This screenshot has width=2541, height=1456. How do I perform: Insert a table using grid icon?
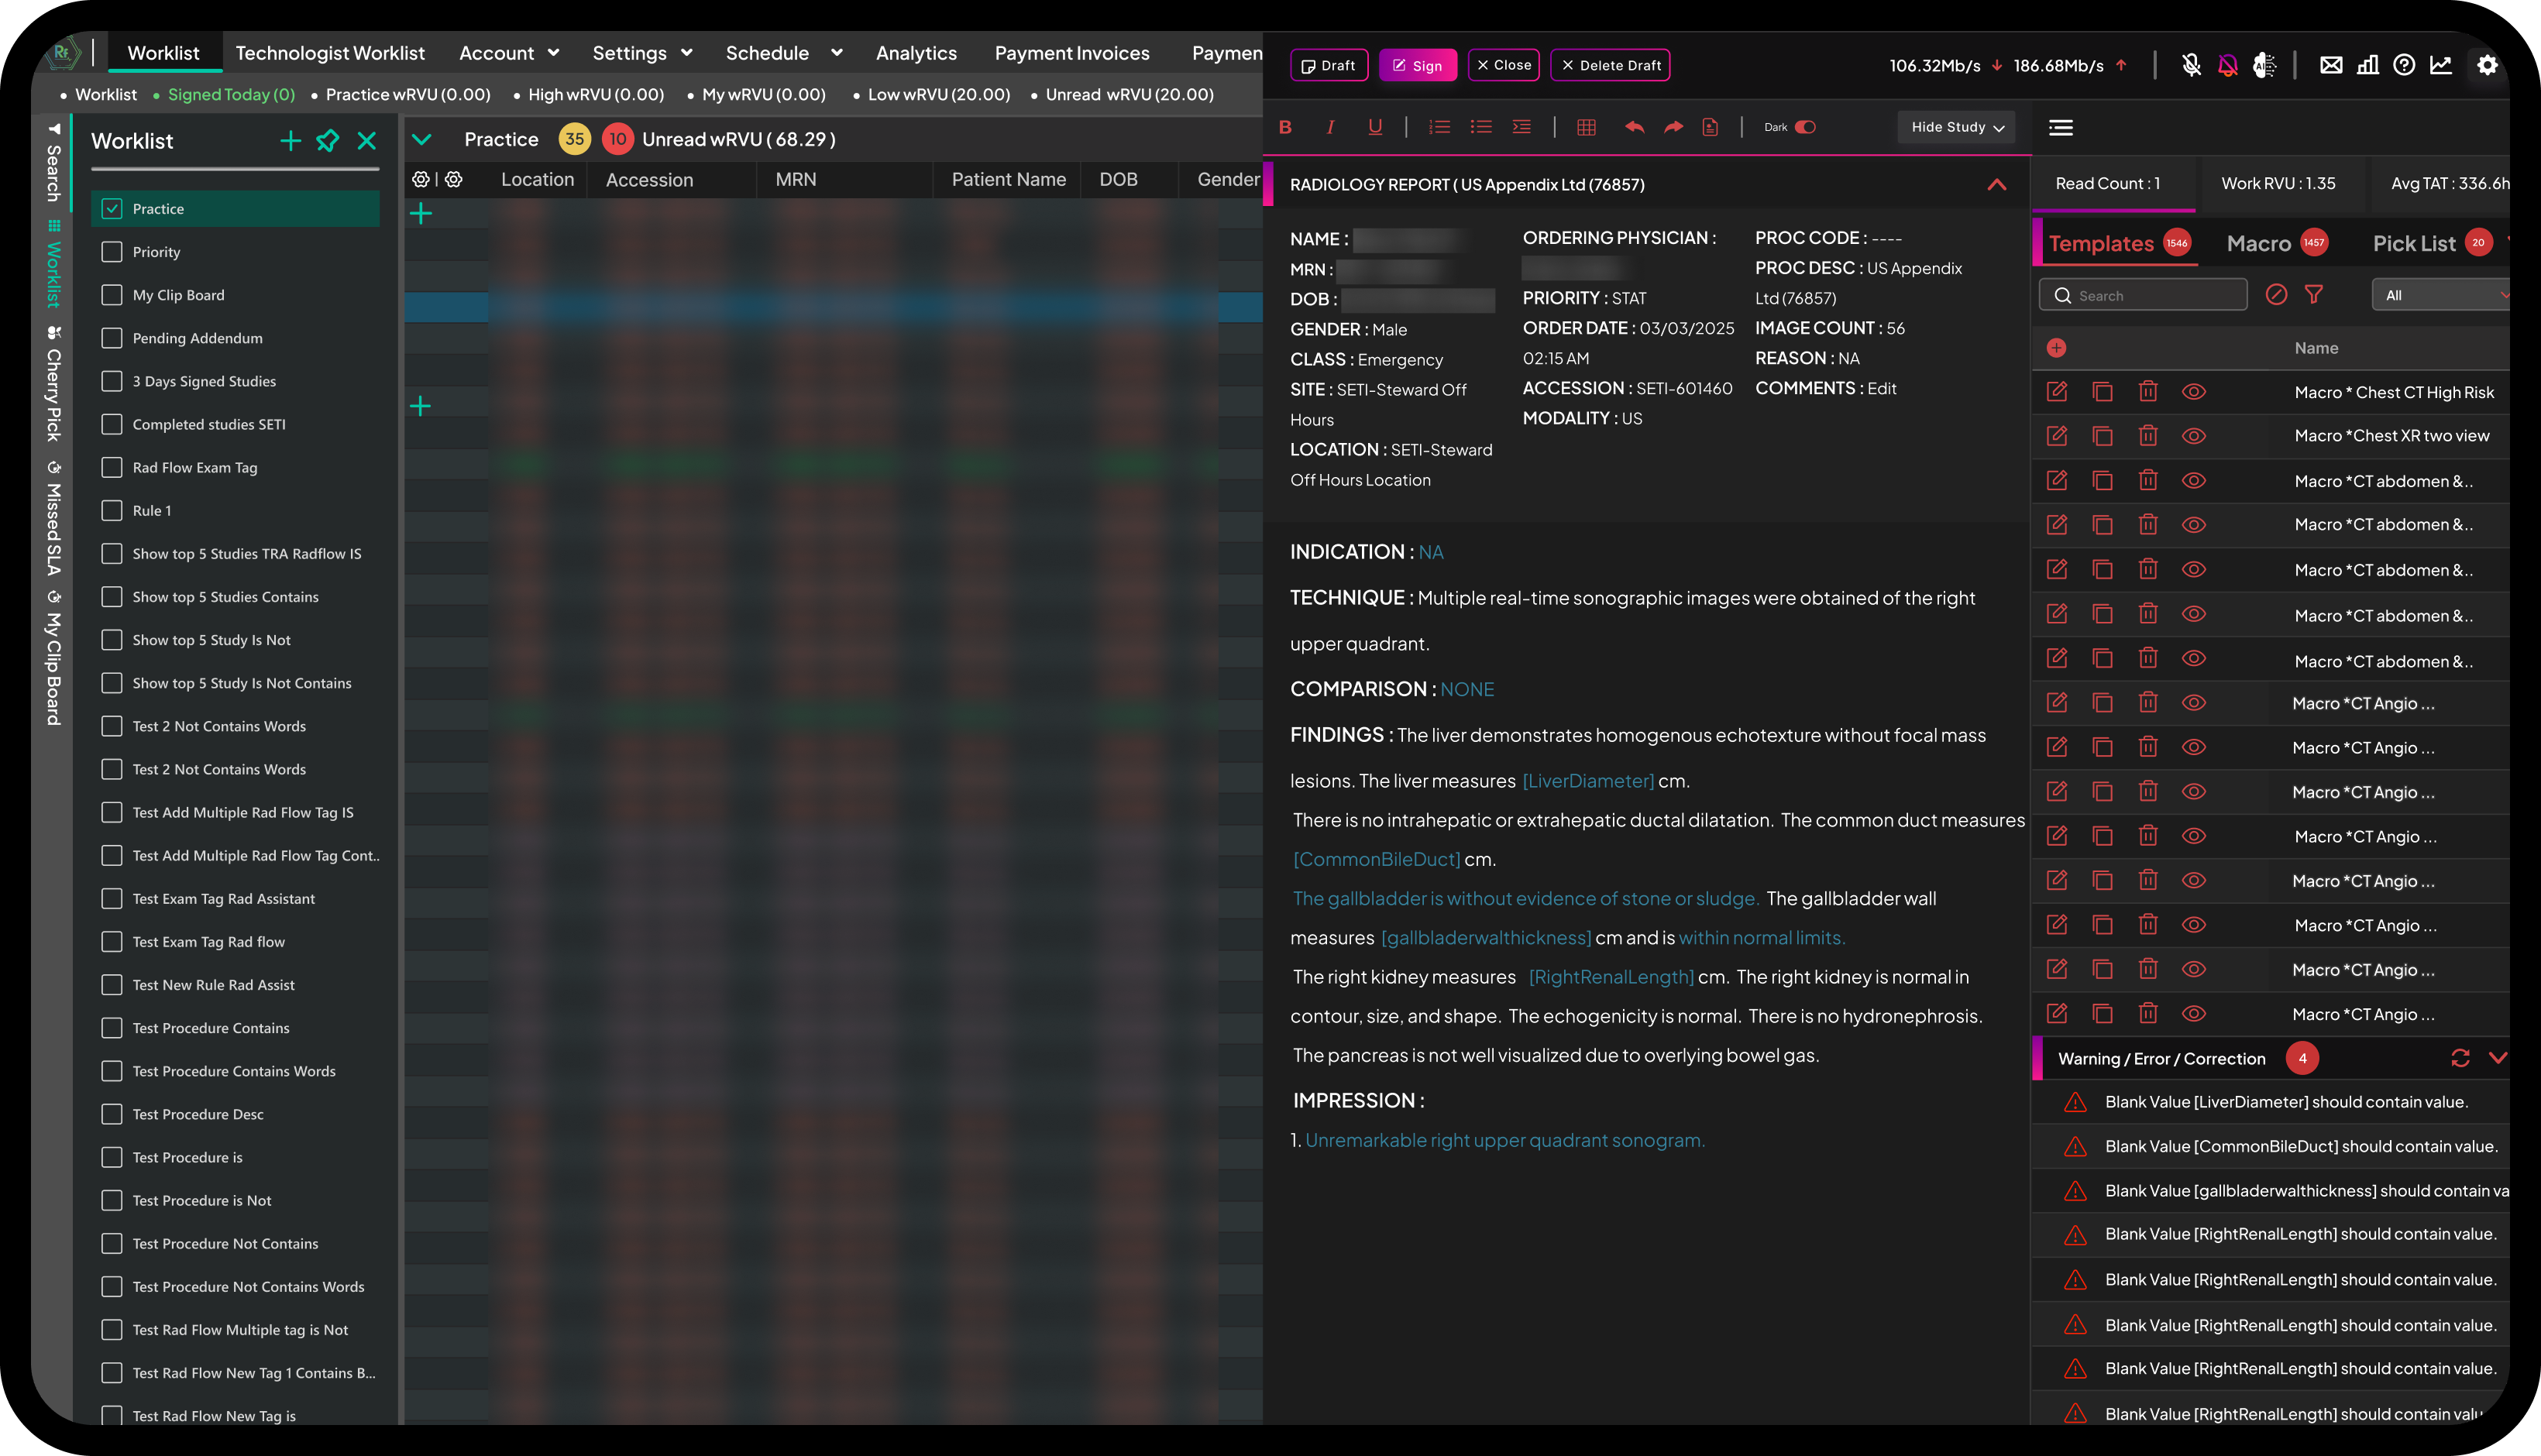click(1585, 127)
